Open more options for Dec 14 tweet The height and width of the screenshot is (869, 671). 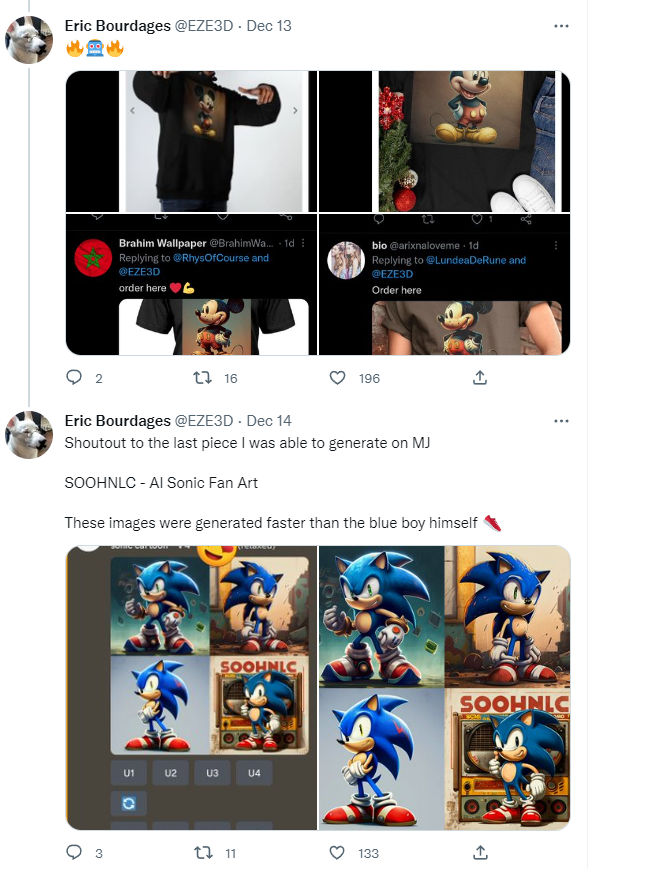561,421
